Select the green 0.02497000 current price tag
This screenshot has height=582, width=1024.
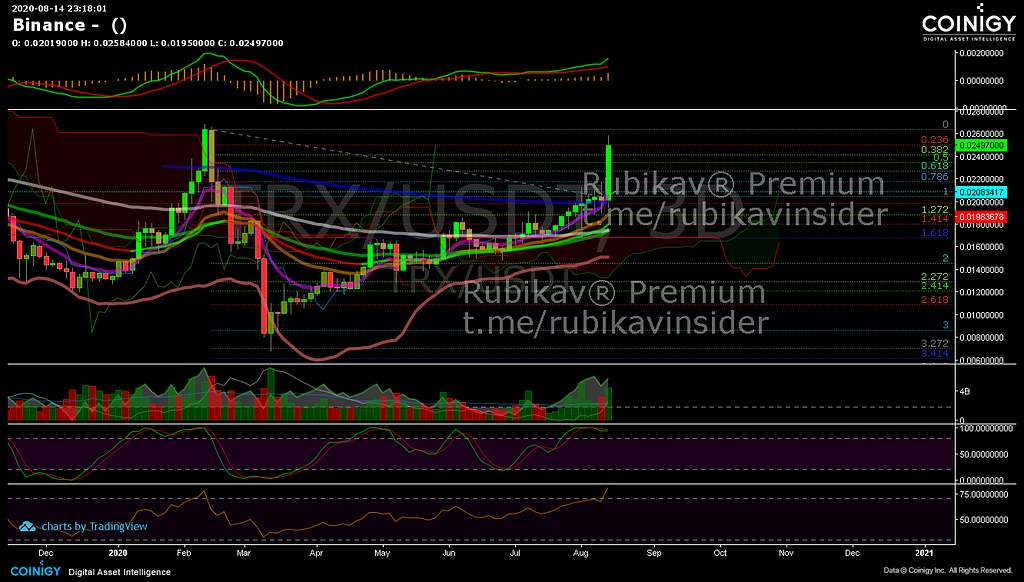coord(979,146)
